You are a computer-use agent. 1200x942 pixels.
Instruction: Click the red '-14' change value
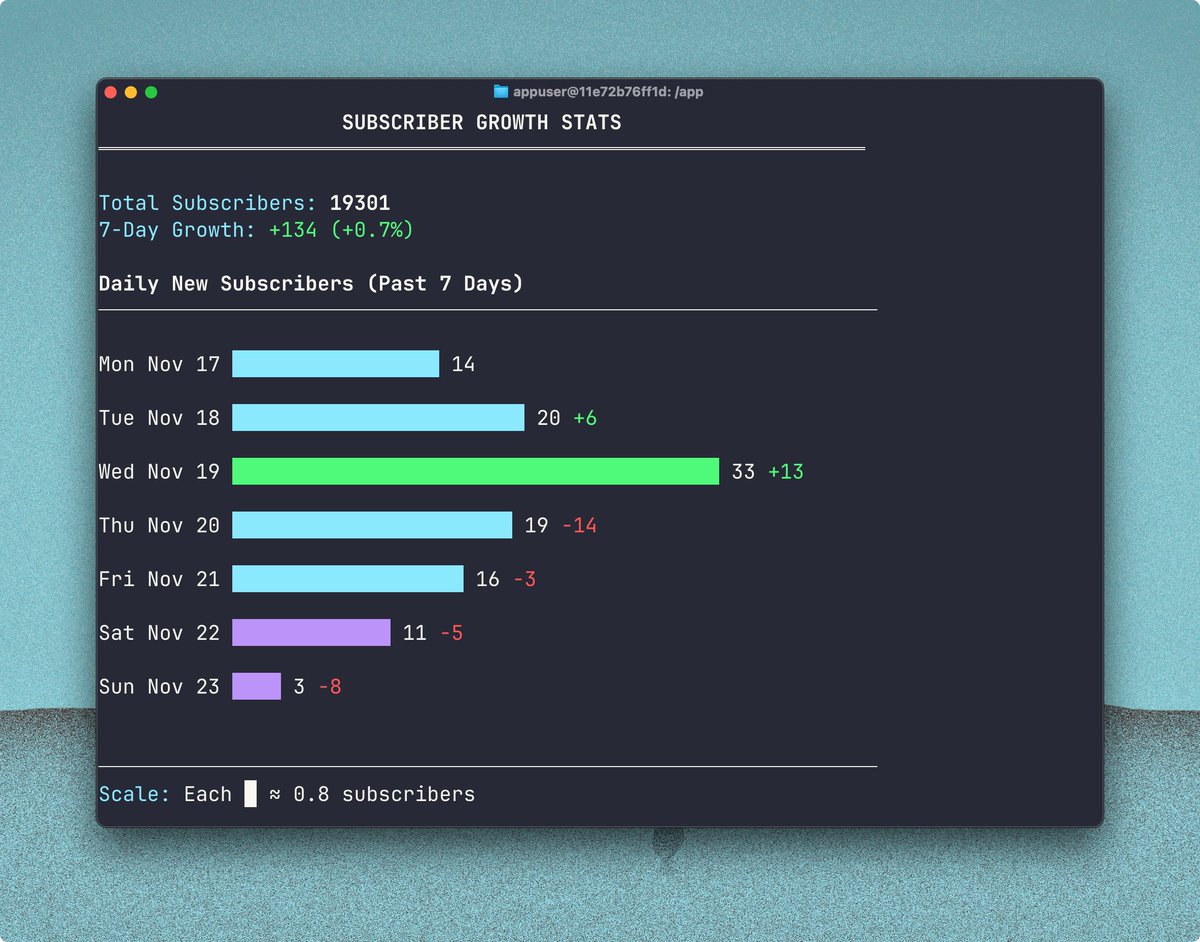click(x=579, y=525)
